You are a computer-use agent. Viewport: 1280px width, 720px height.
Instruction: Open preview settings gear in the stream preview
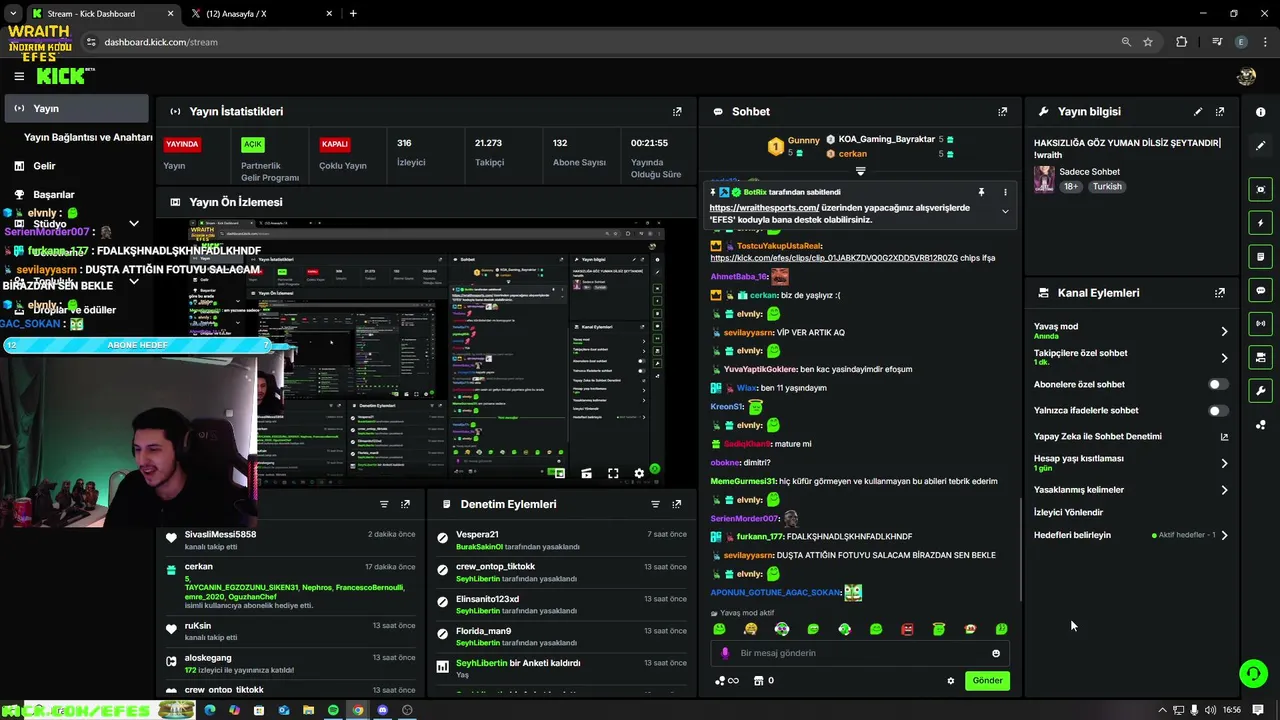639,474
